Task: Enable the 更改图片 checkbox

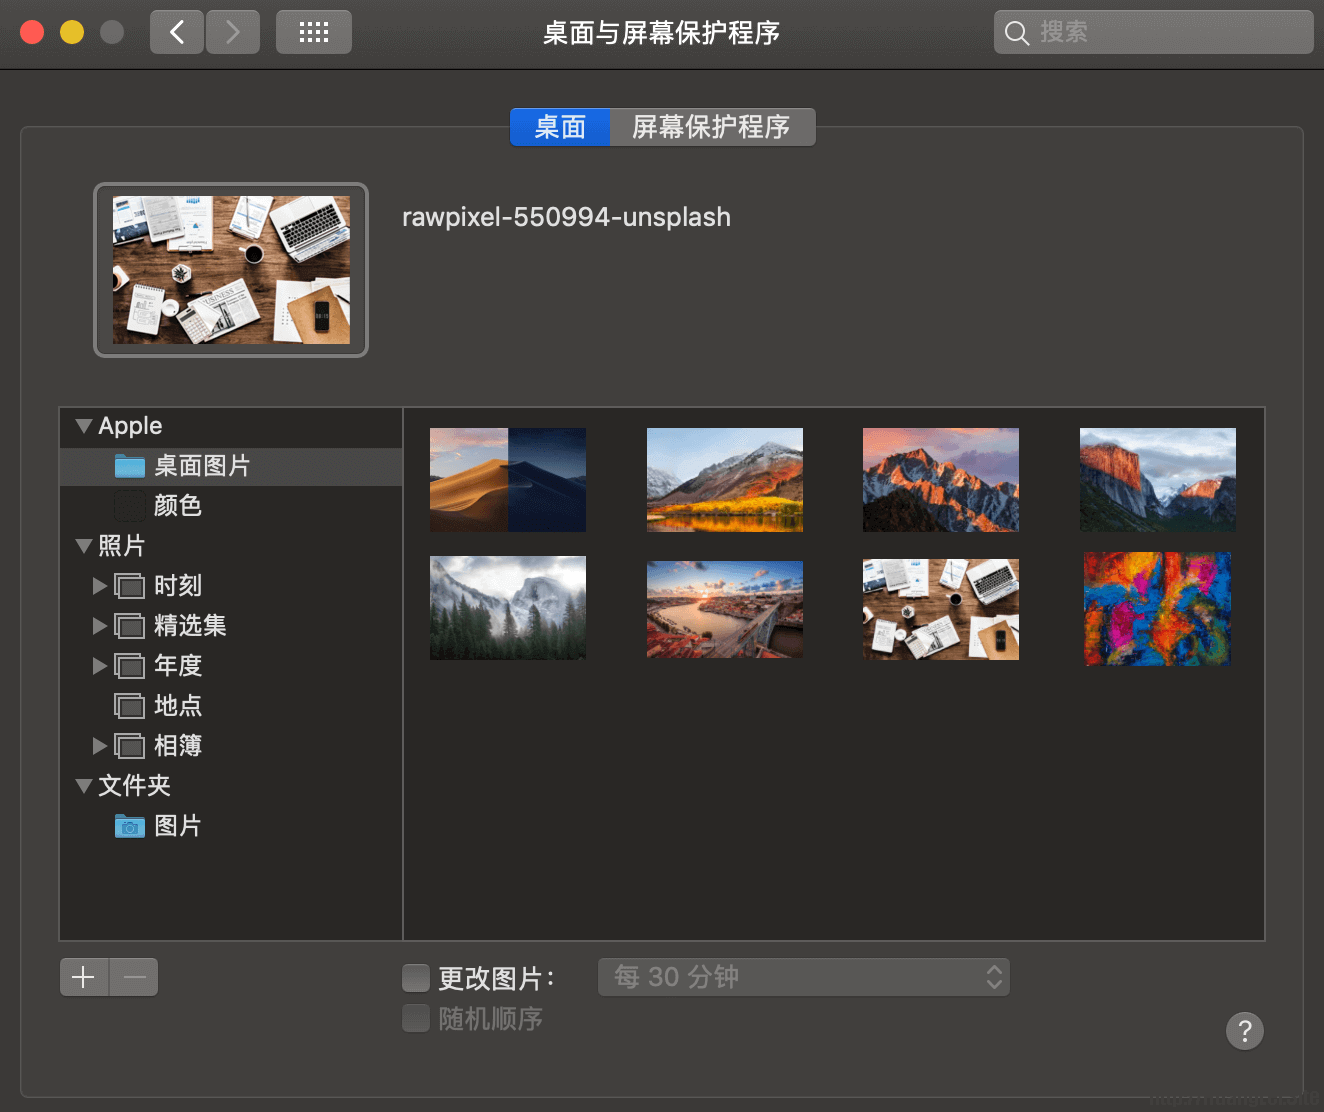Action: coord(416,978)
